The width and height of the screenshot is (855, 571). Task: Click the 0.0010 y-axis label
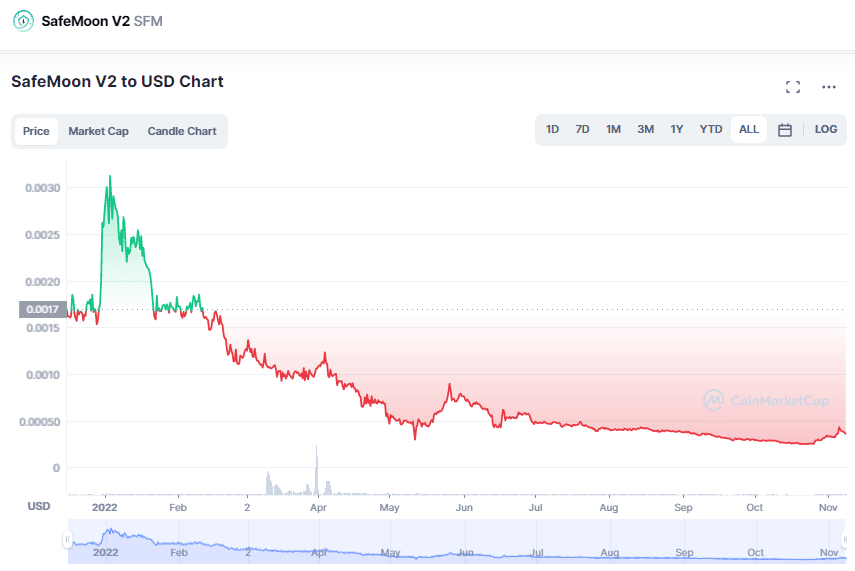(43, 375)
